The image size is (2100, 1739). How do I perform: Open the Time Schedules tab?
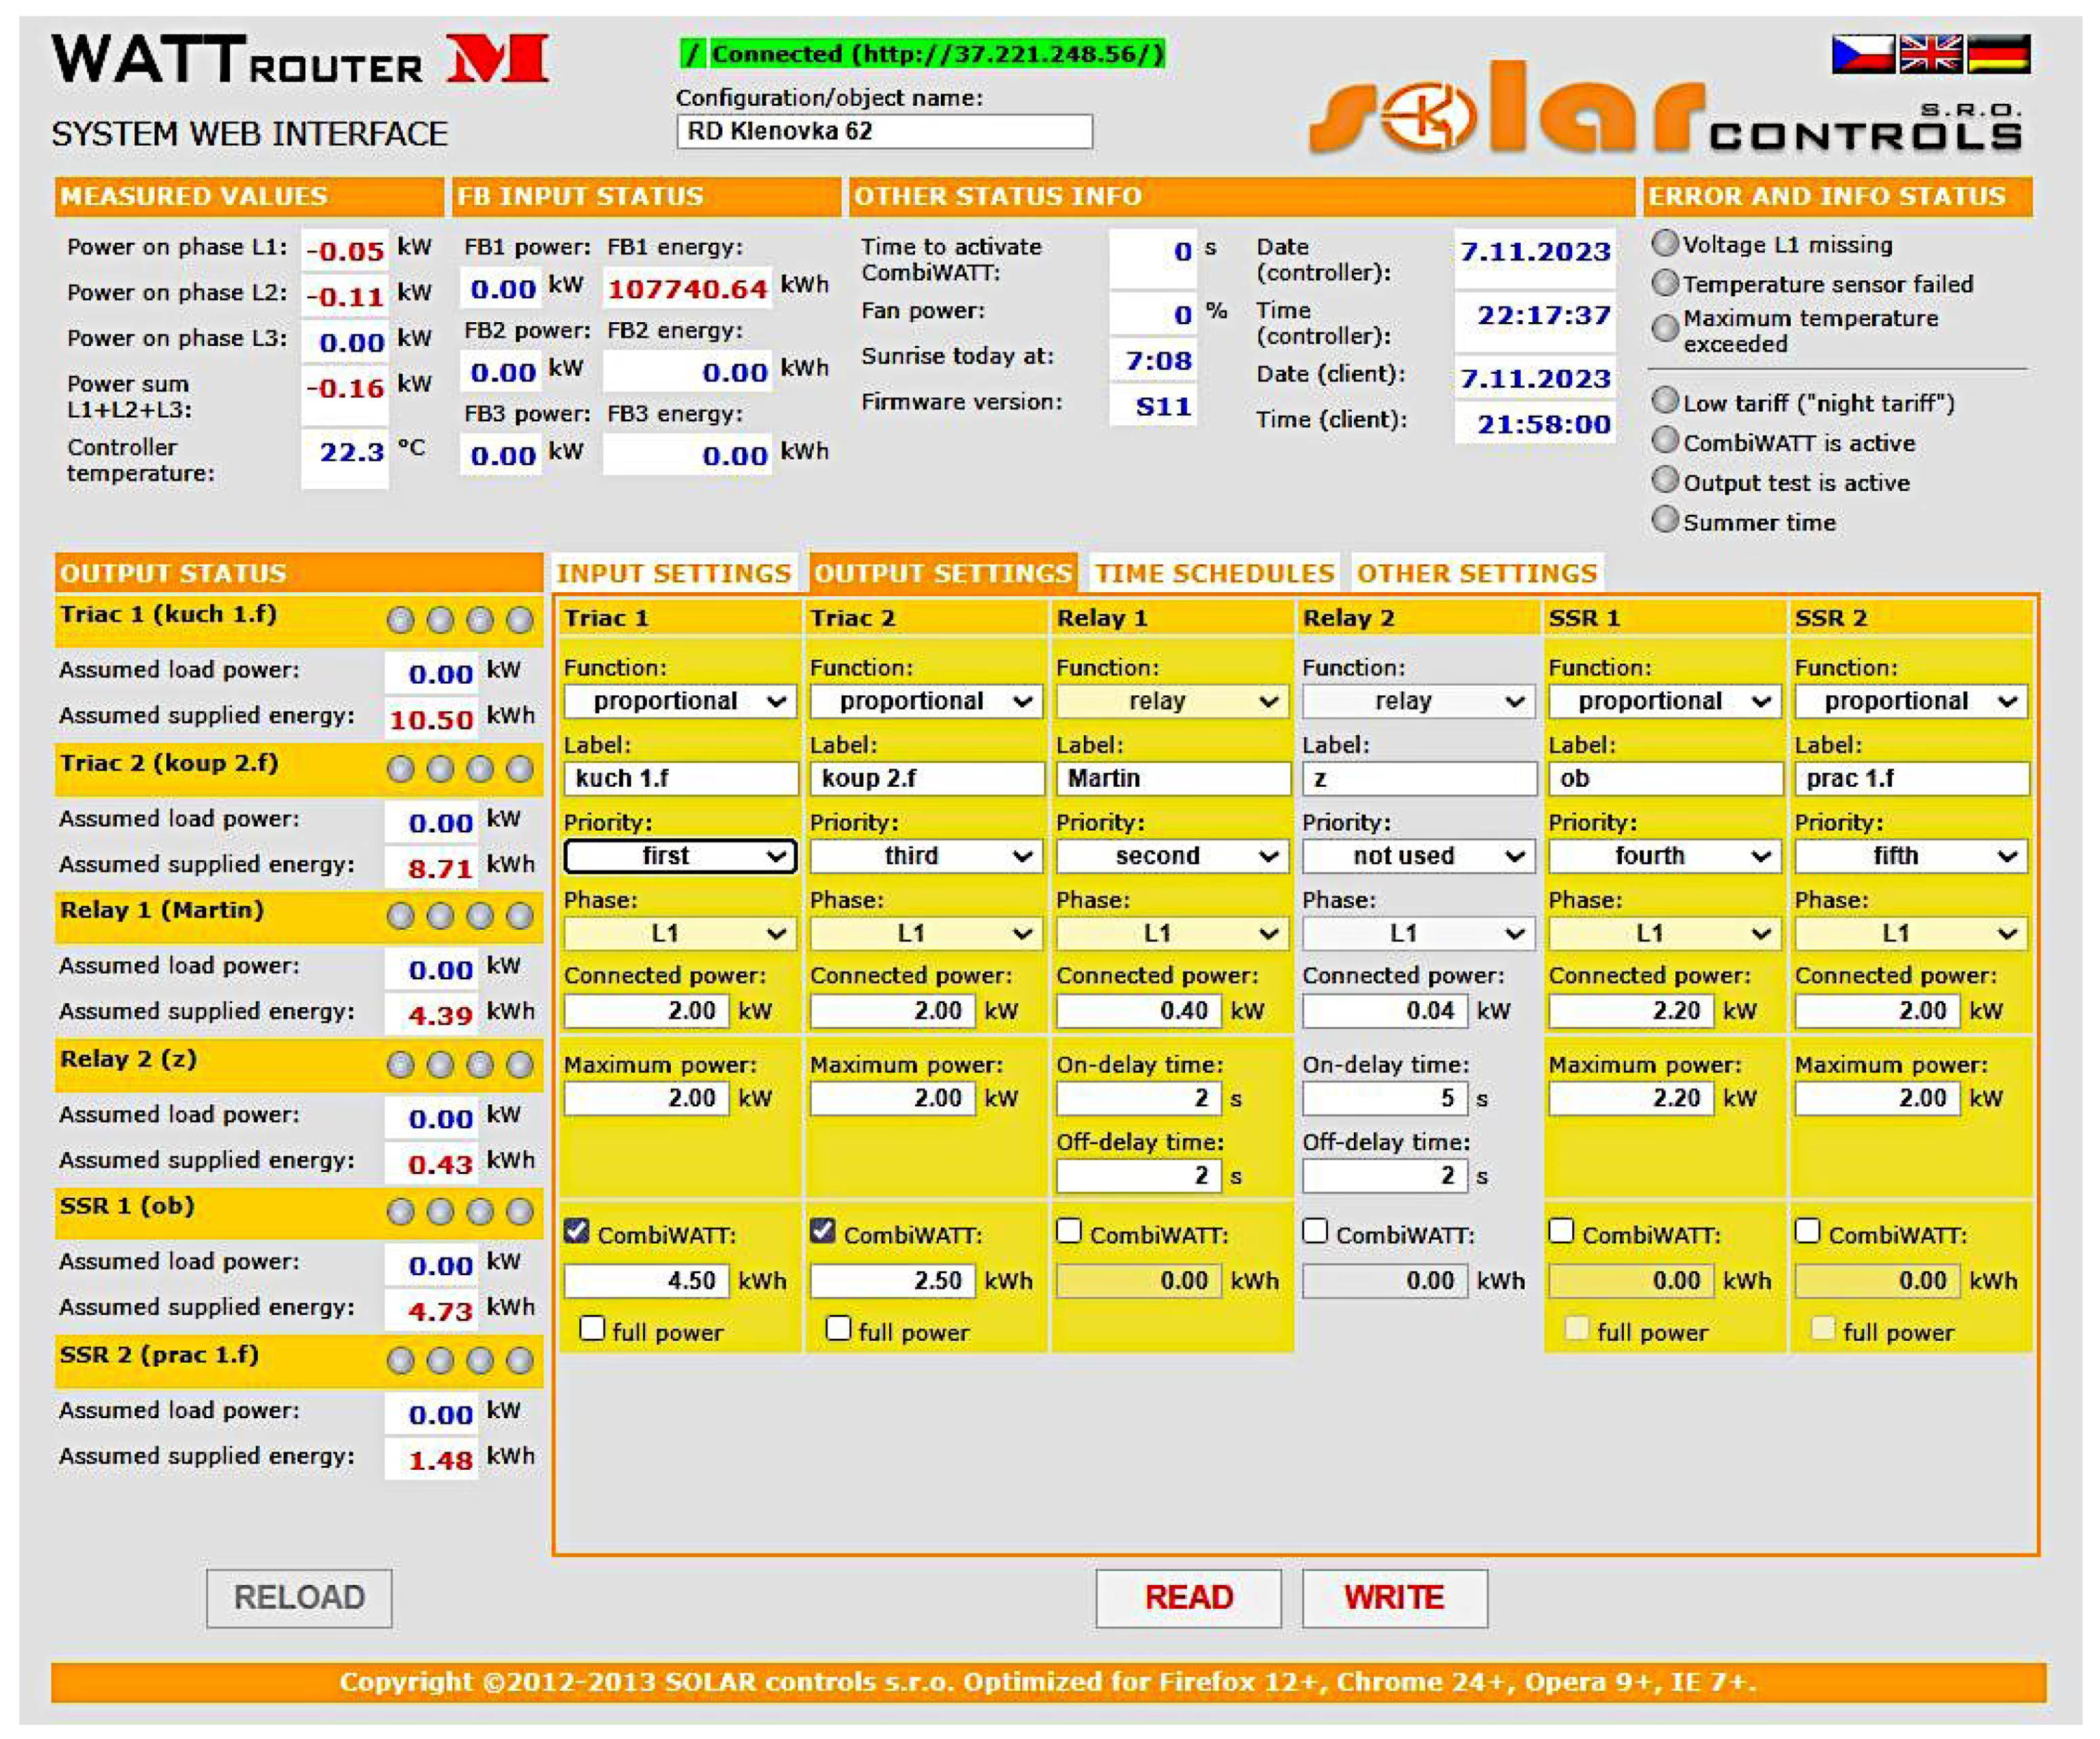pos(1214,573)
